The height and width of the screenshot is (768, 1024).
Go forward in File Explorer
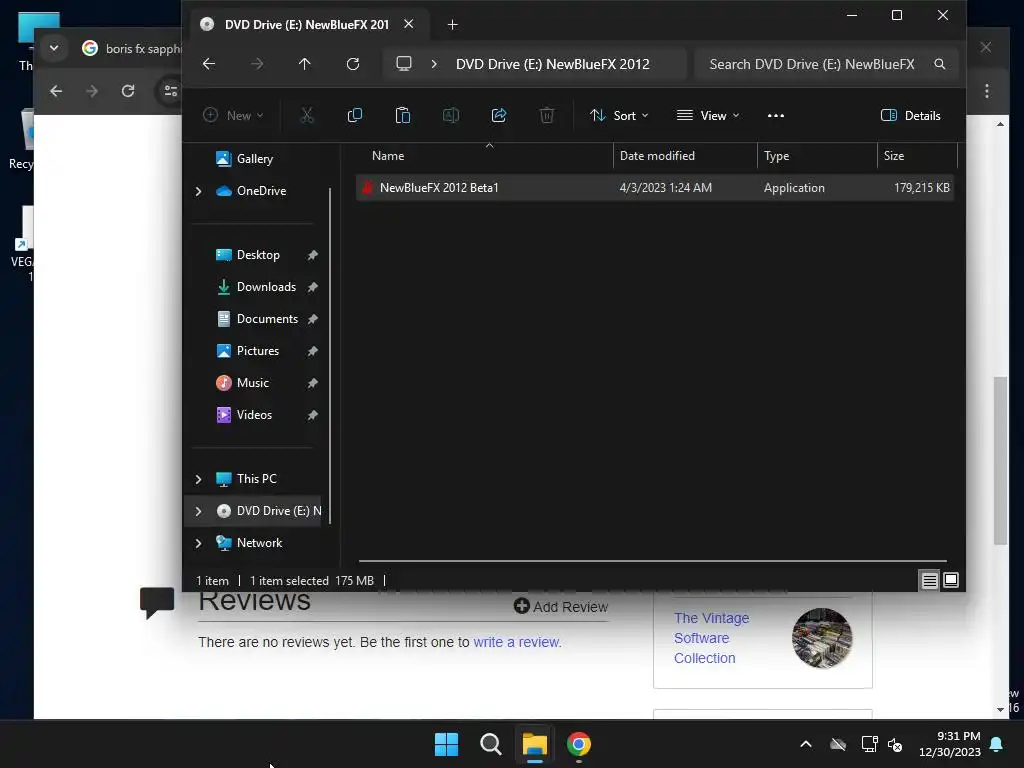tap(257, 64)
